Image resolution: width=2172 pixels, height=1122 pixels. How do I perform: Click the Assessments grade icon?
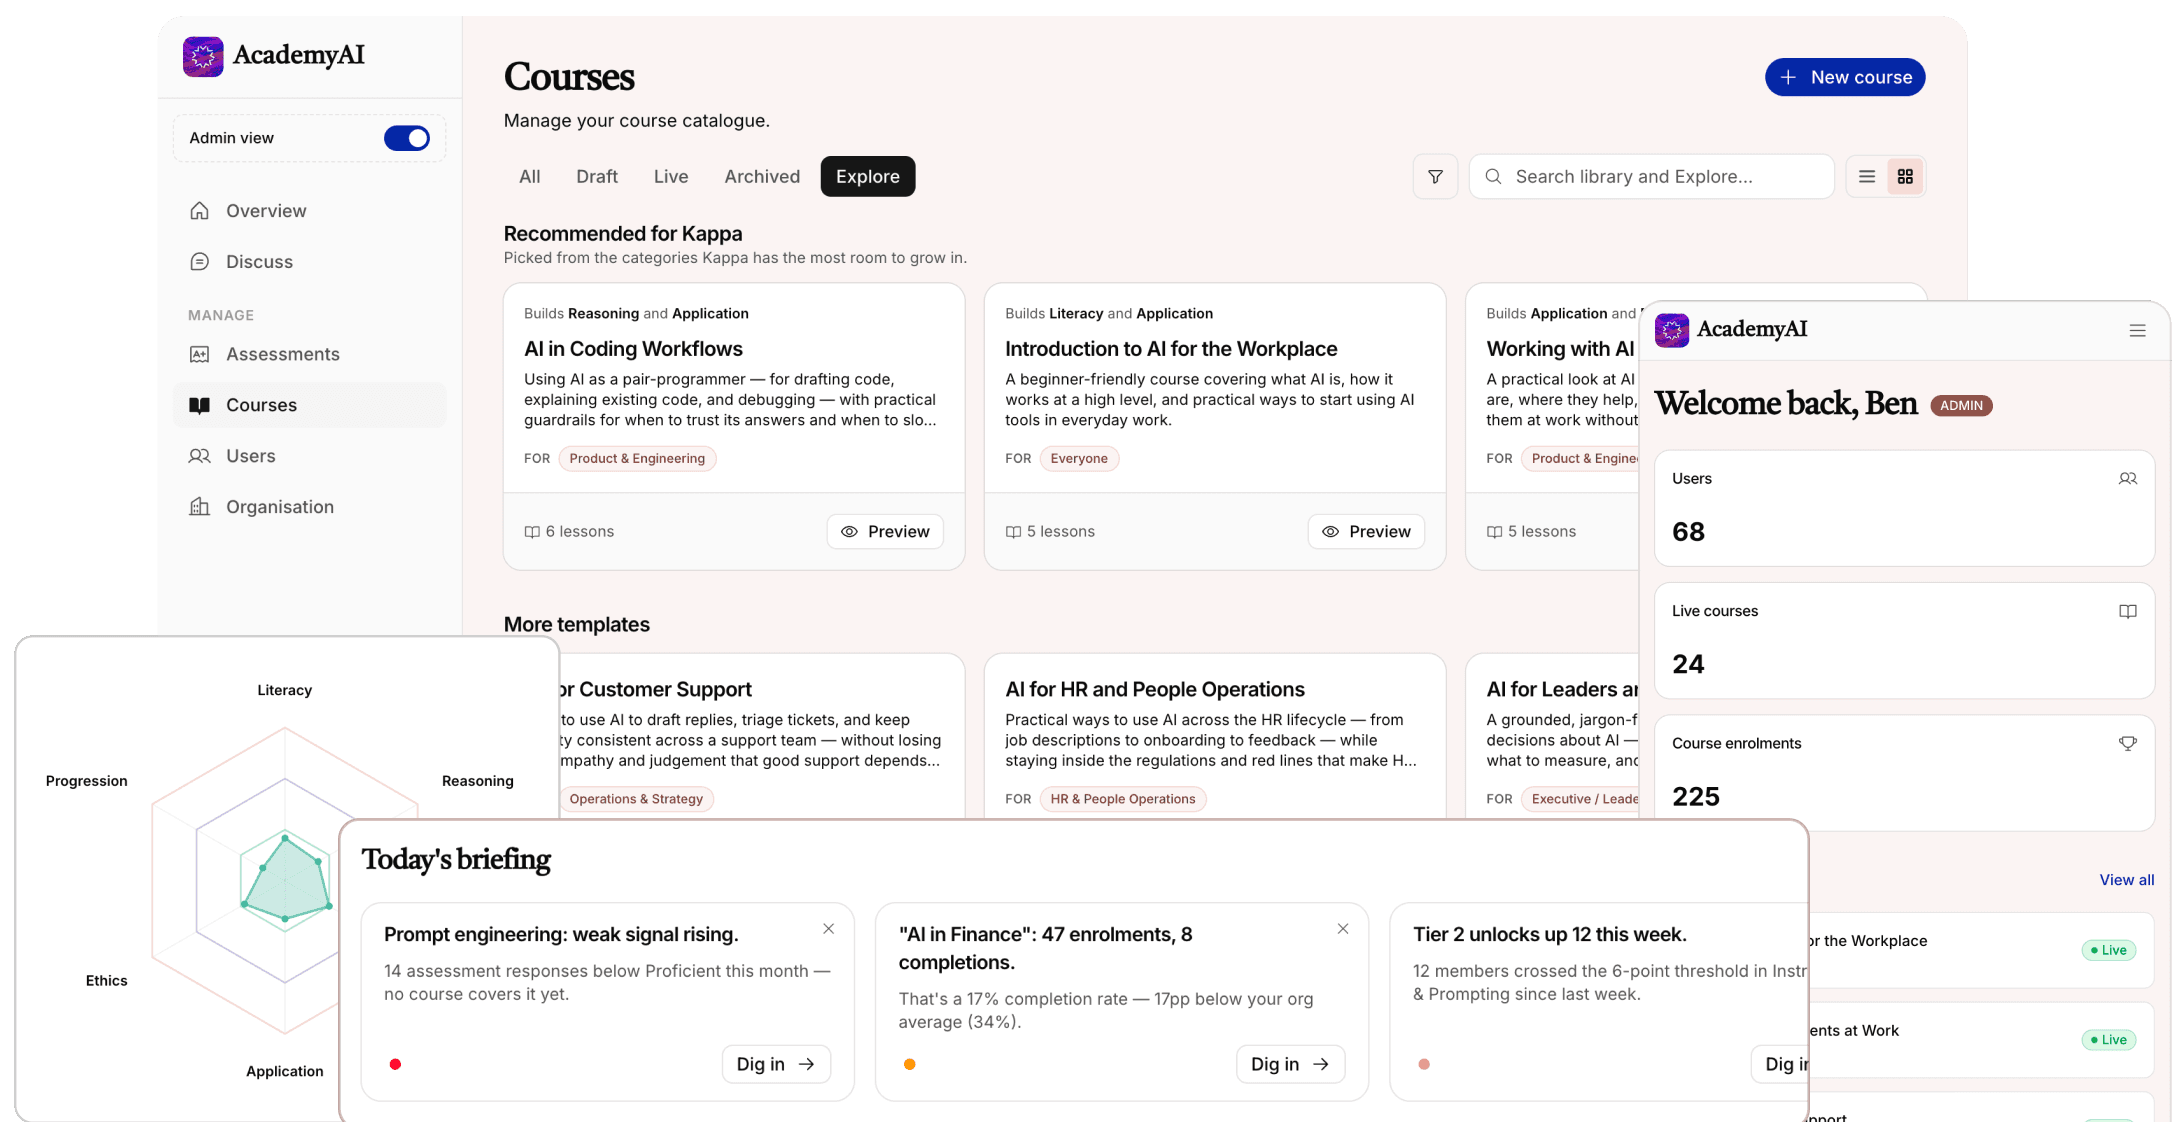pos(200,354)
